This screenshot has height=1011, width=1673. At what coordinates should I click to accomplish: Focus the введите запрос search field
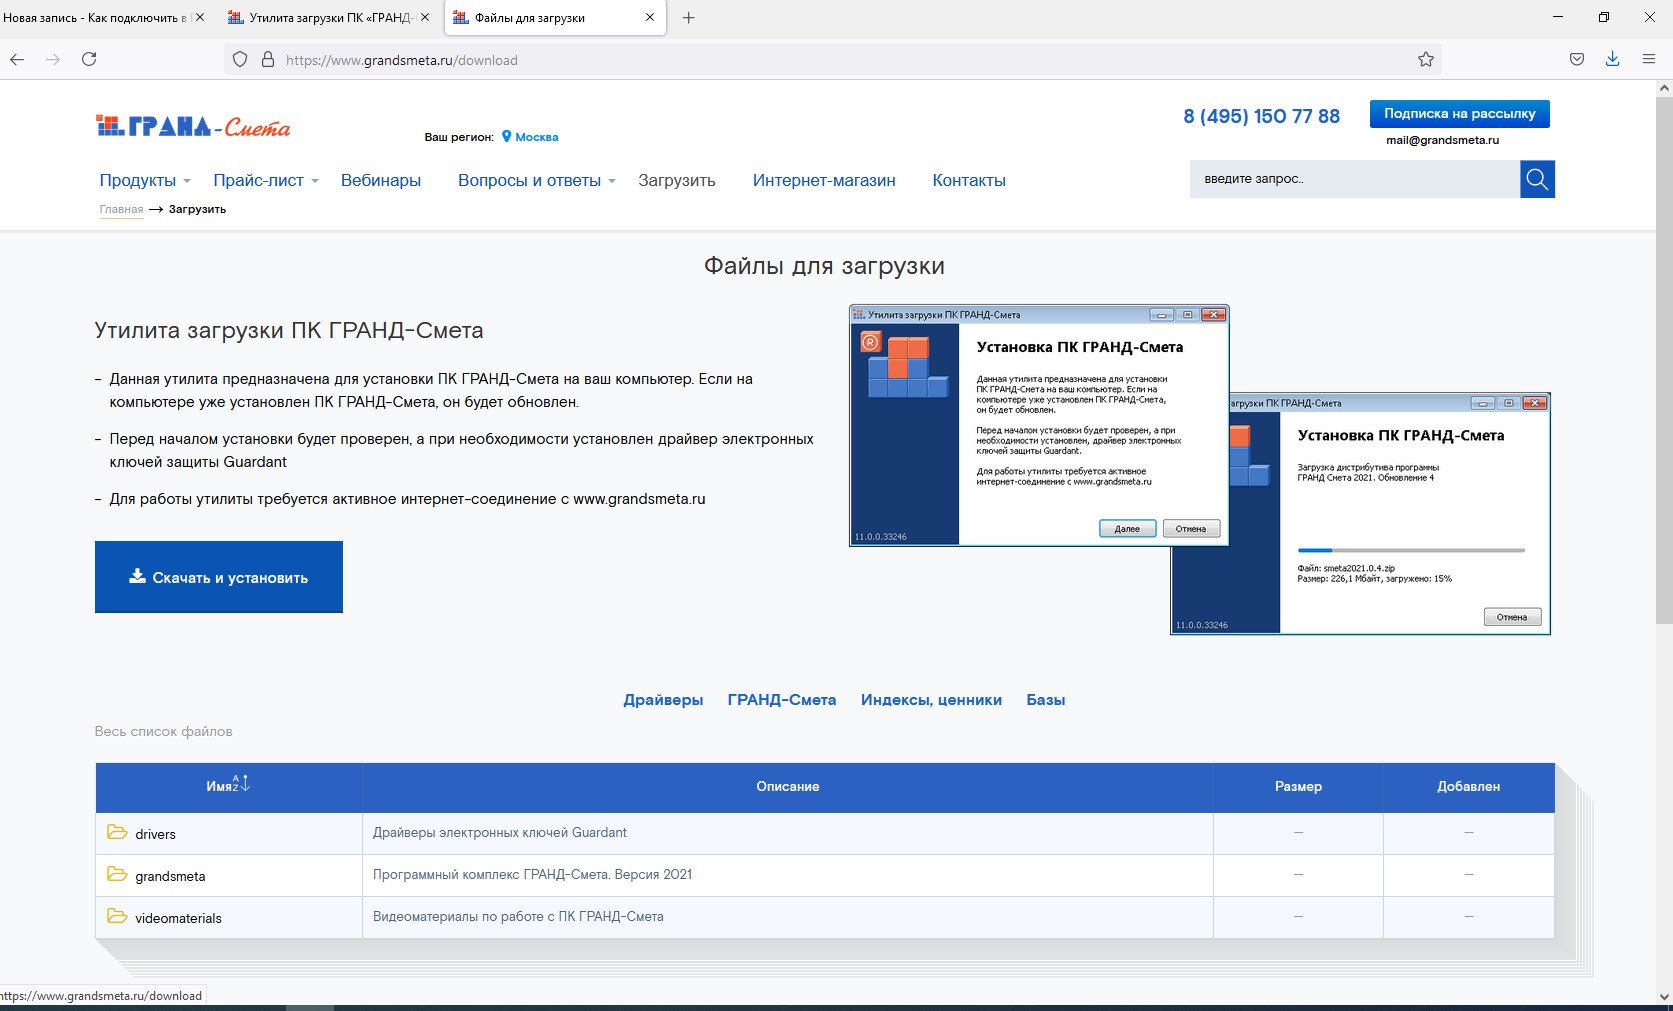point(1354,179)
